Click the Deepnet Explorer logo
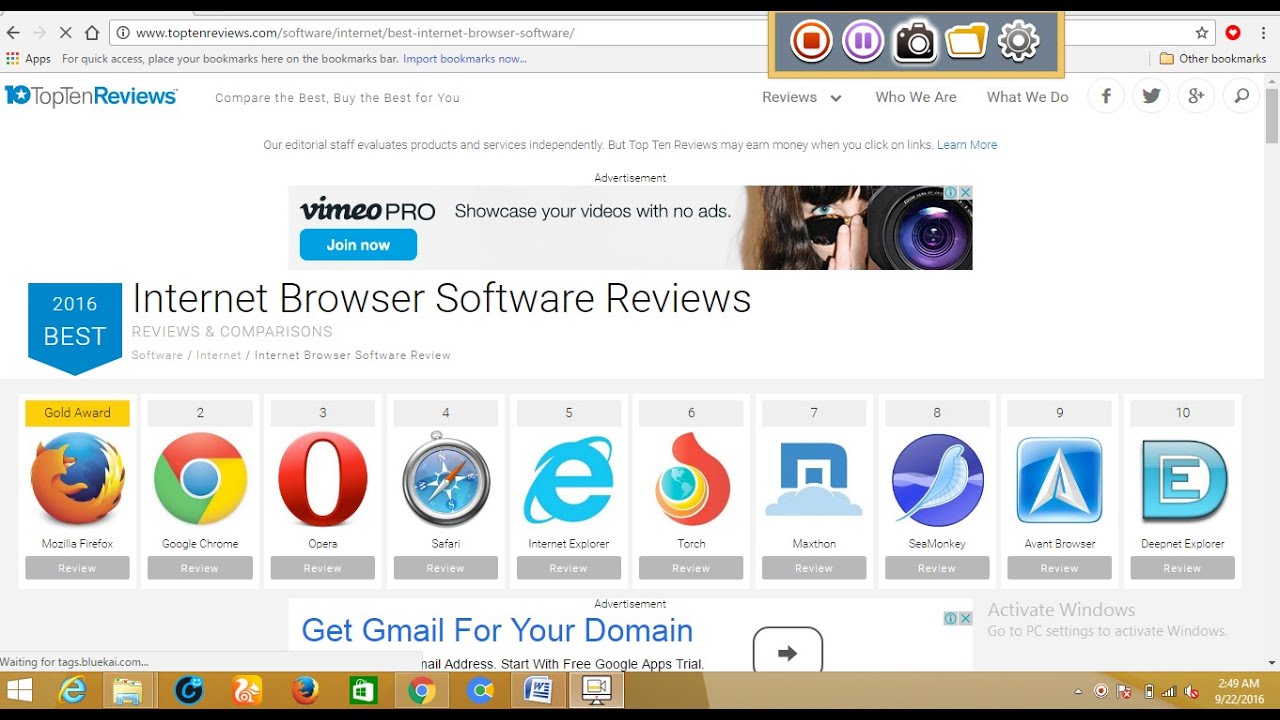This screenshot has height=720, width=1280. point(1183,479)
